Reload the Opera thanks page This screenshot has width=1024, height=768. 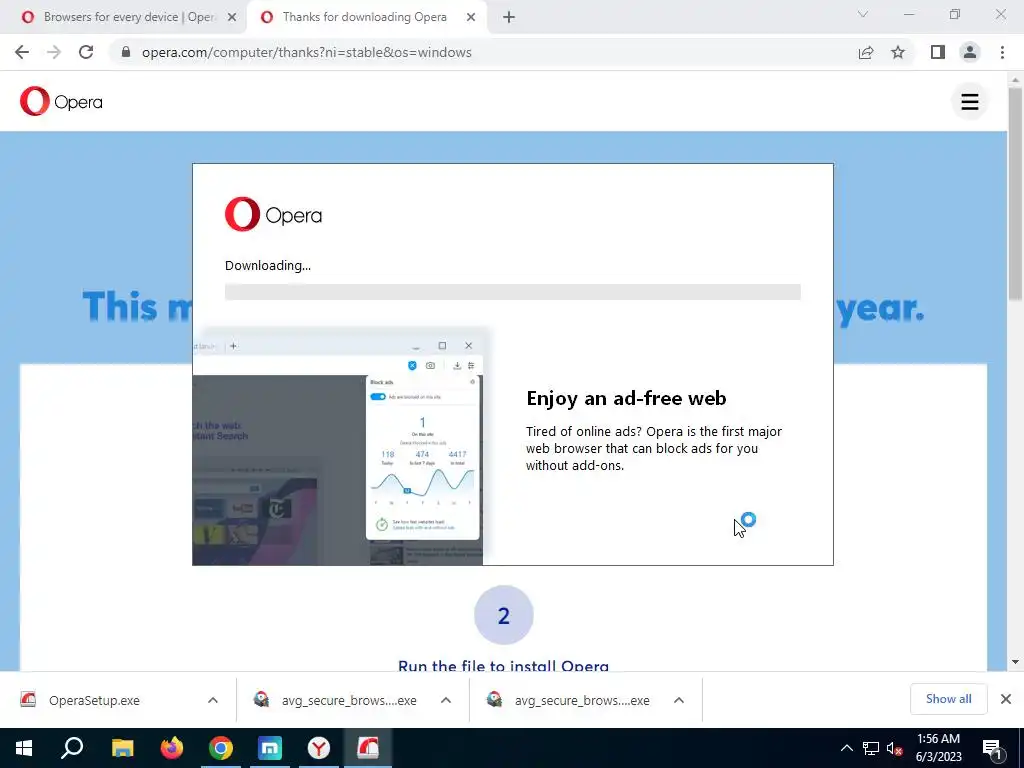[x=86, y=52]
